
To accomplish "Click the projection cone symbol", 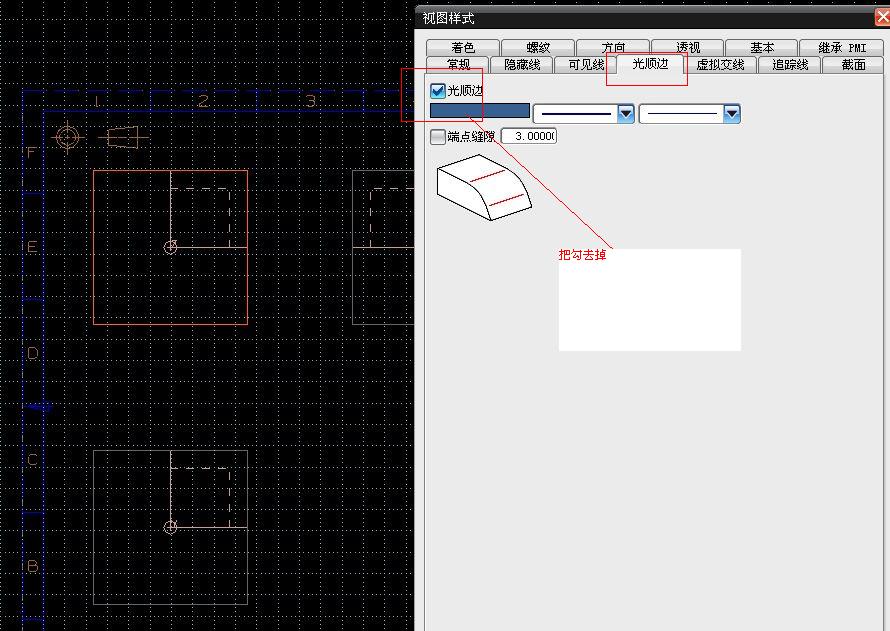I will (123, 137).
